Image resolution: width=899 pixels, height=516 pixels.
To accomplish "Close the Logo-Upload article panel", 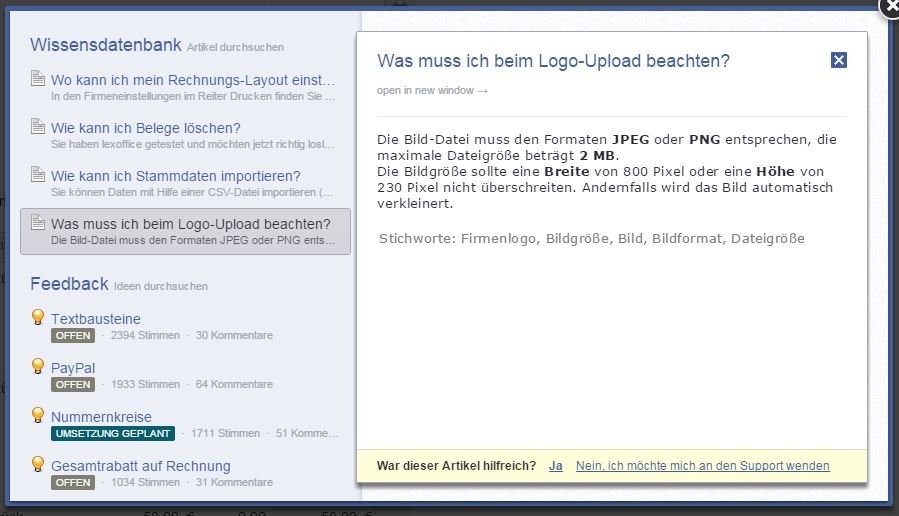I will [838, 60].
